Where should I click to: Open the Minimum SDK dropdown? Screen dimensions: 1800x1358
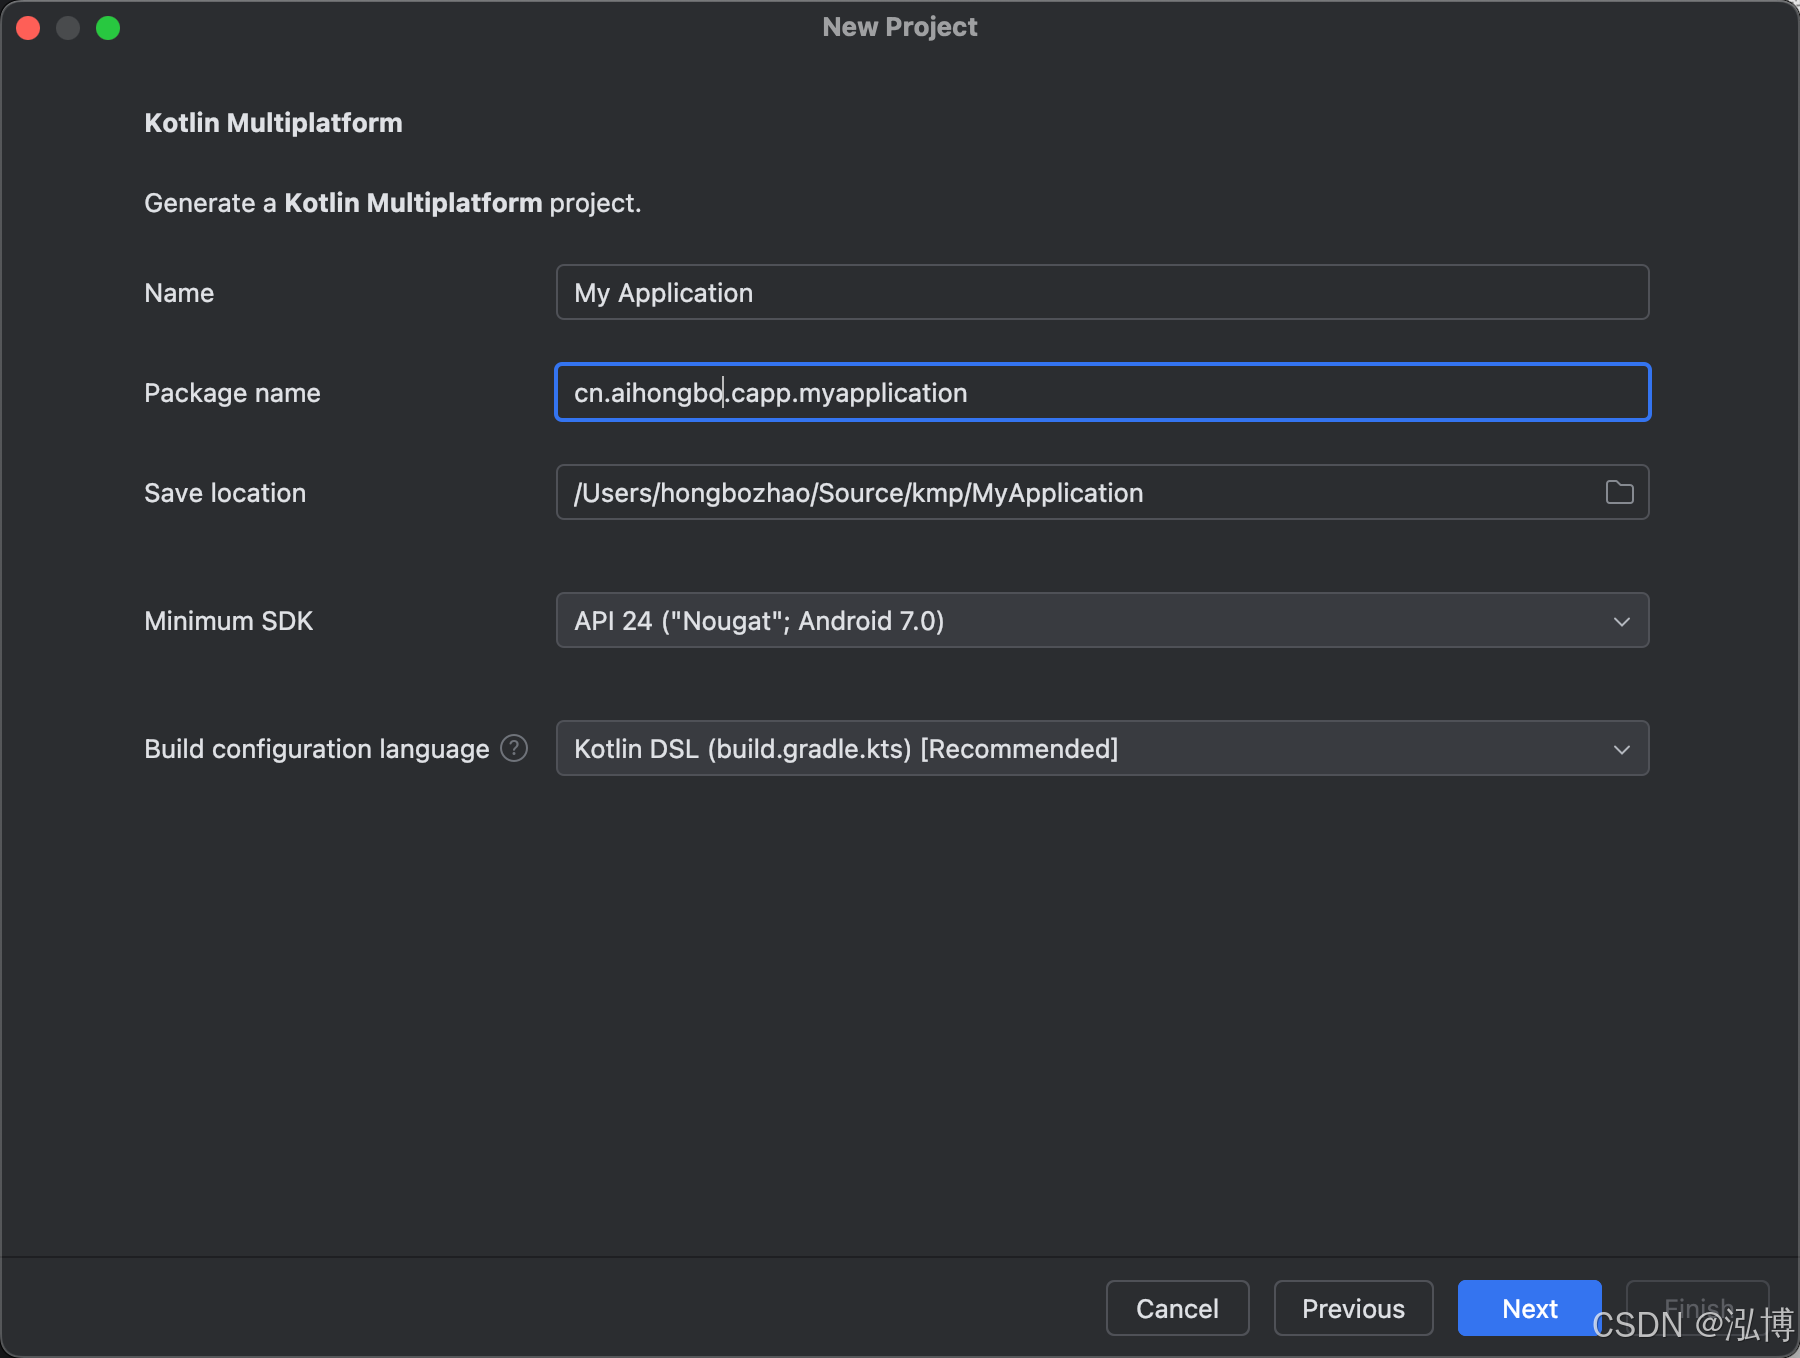[1100, 620]
